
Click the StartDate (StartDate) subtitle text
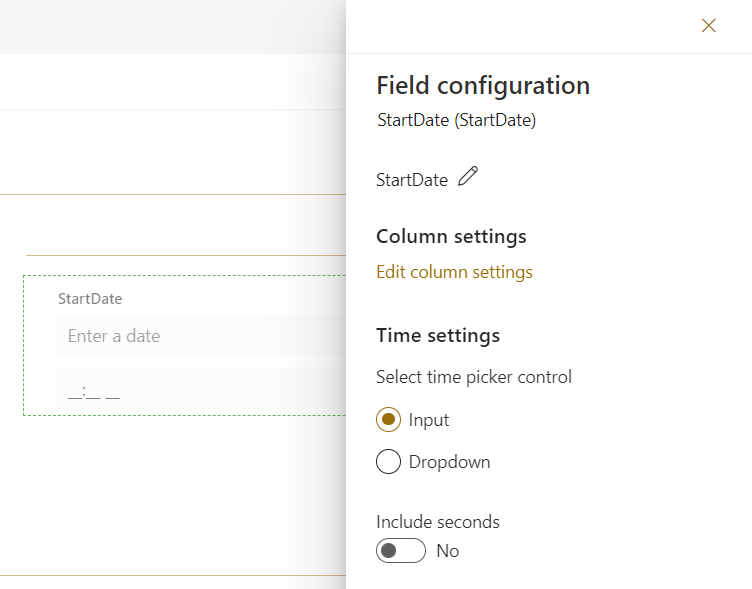456,120
